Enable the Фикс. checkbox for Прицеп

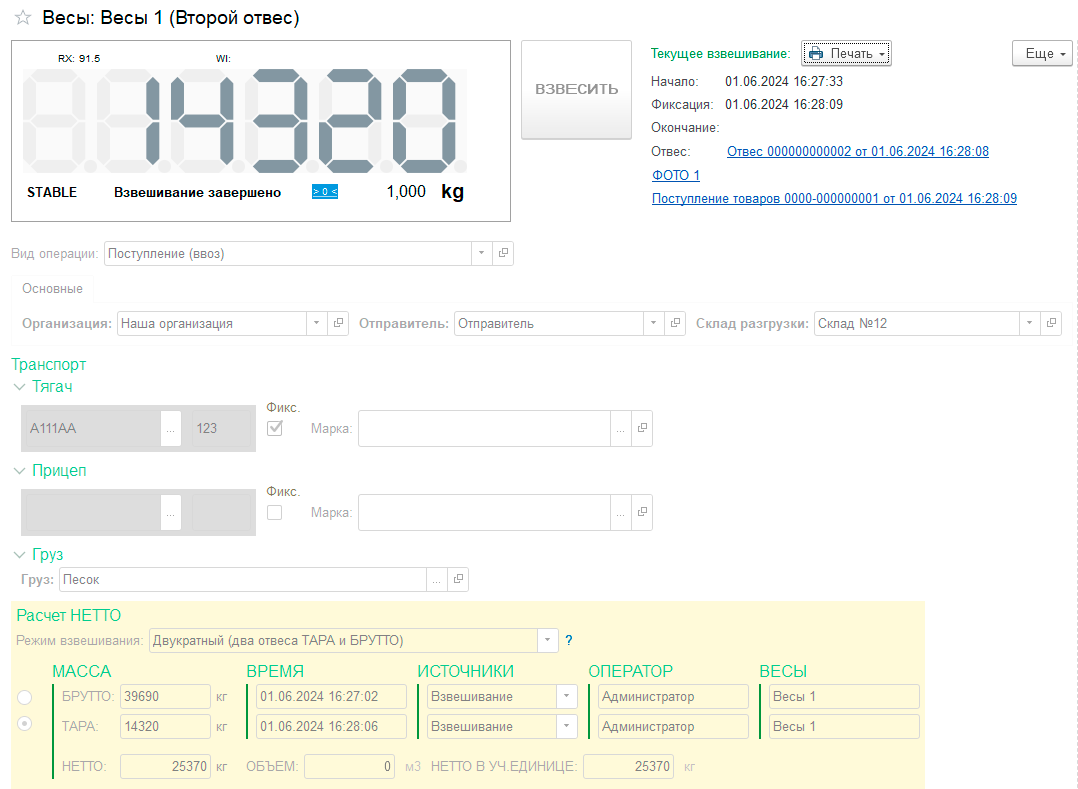point(275,512)
